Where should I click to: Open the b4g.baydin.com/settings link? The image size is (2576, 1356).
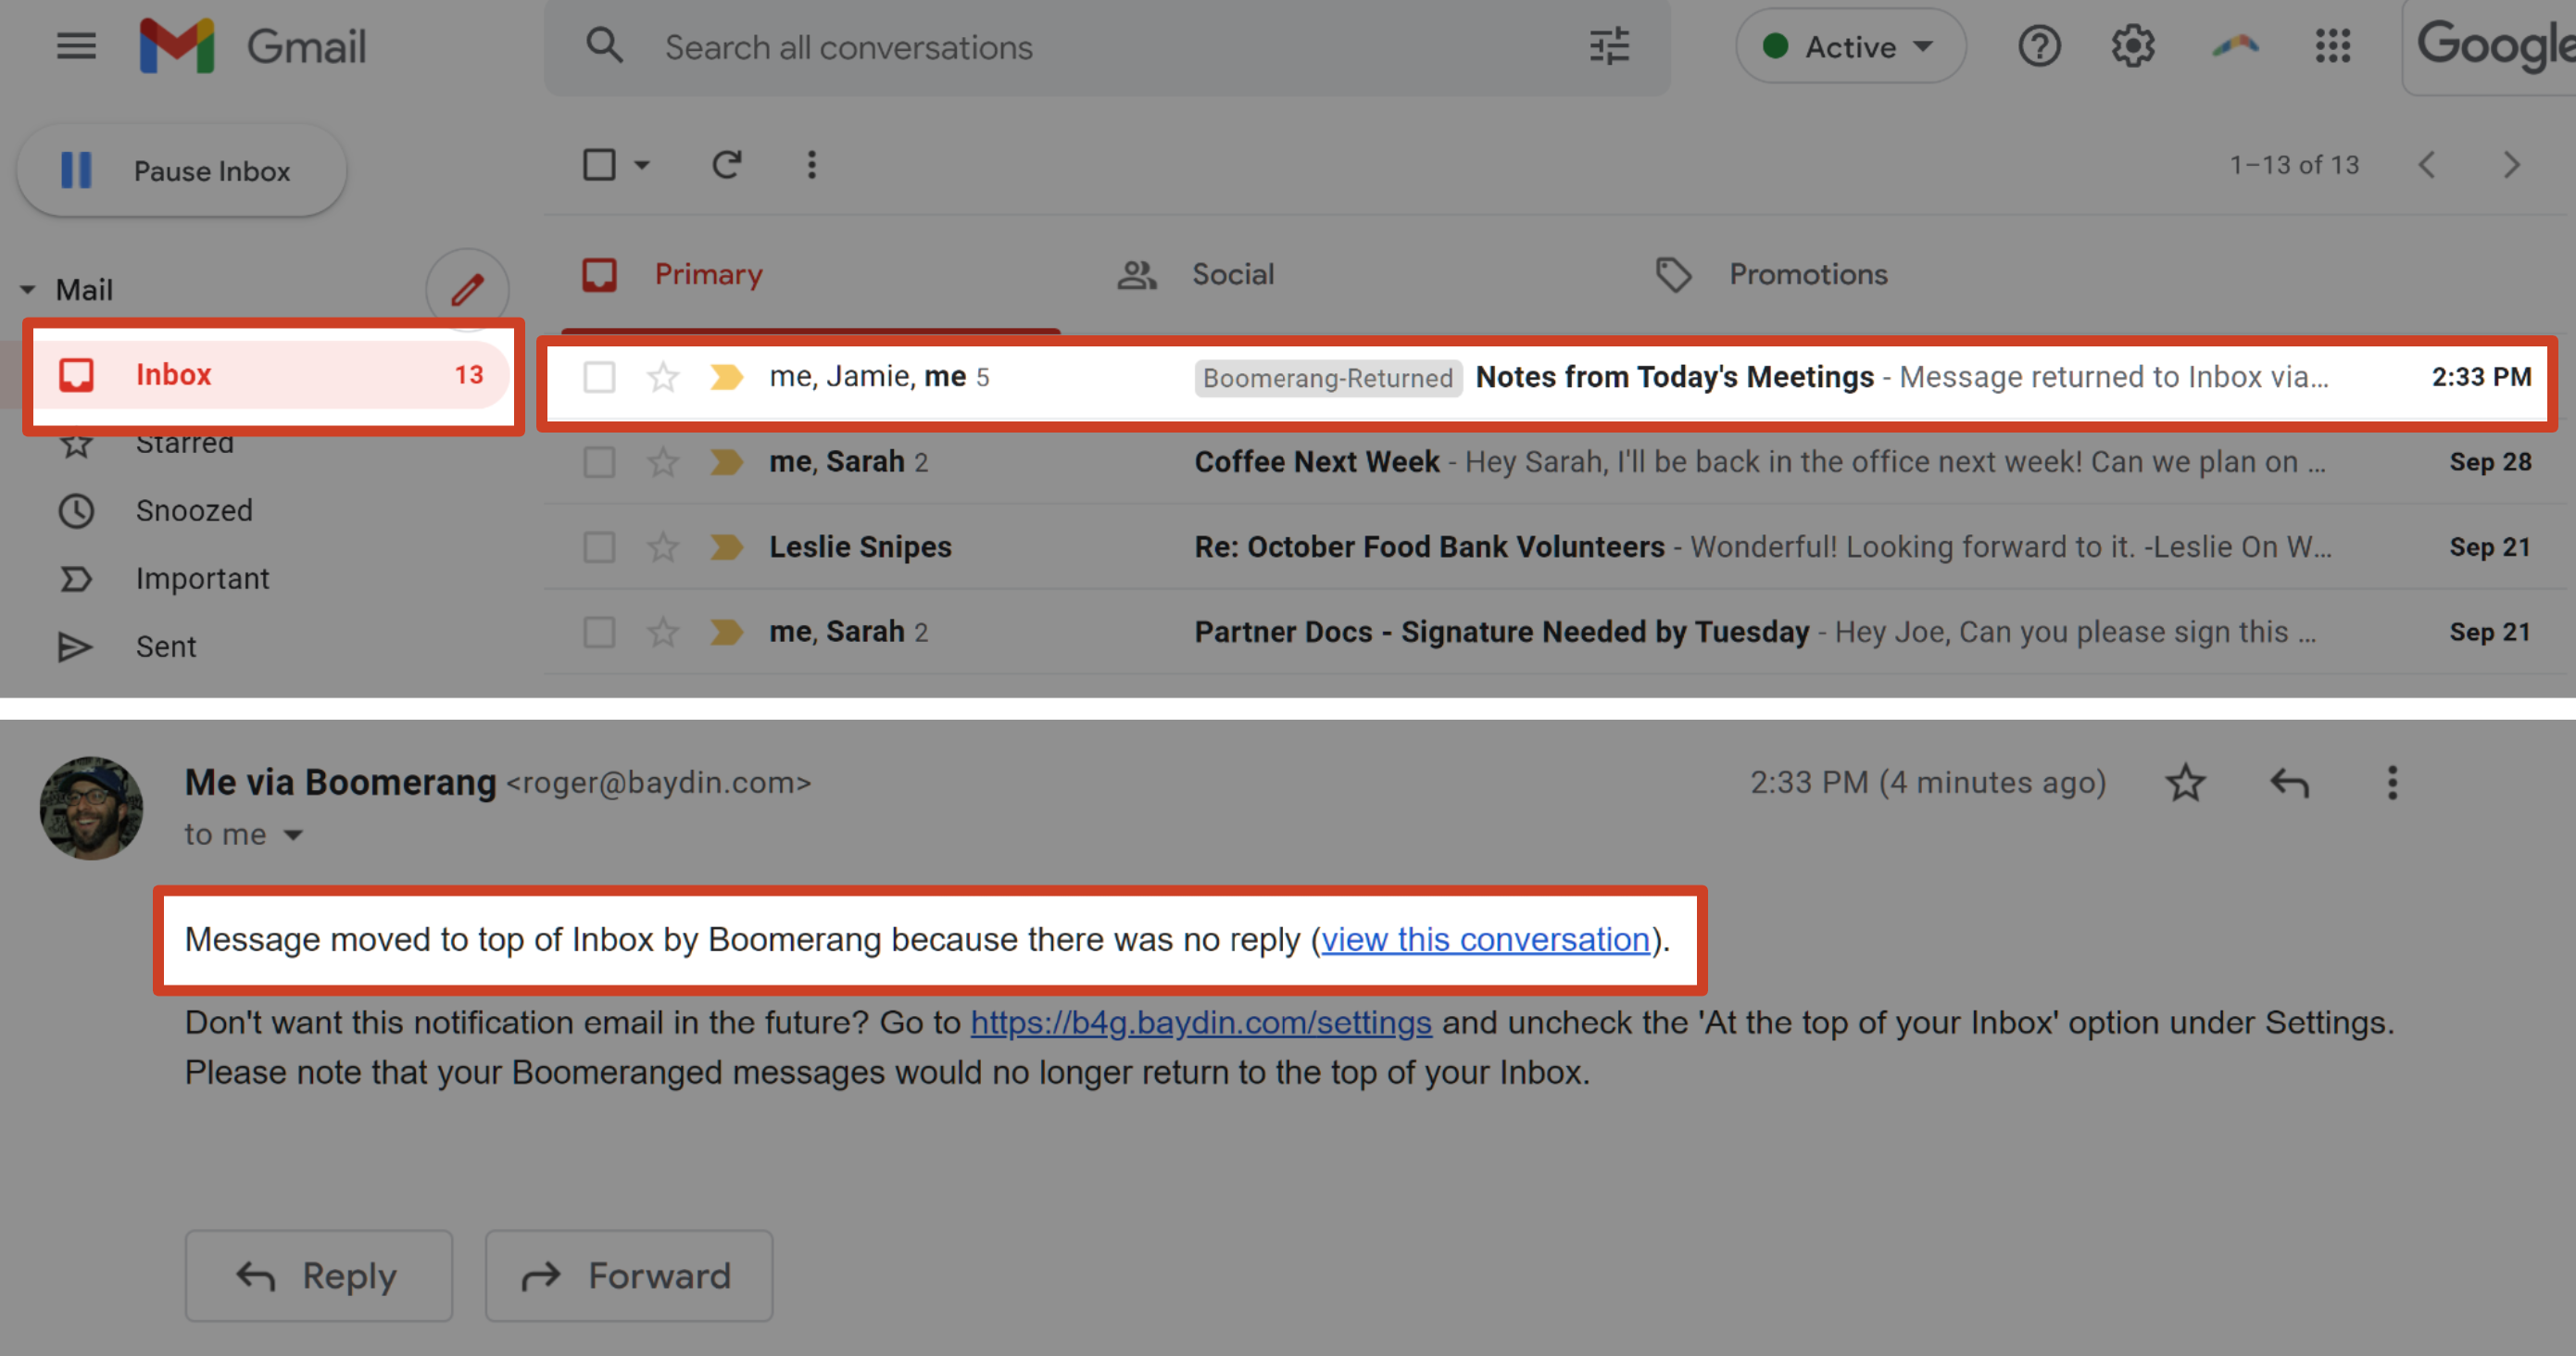point(1201,1023)
